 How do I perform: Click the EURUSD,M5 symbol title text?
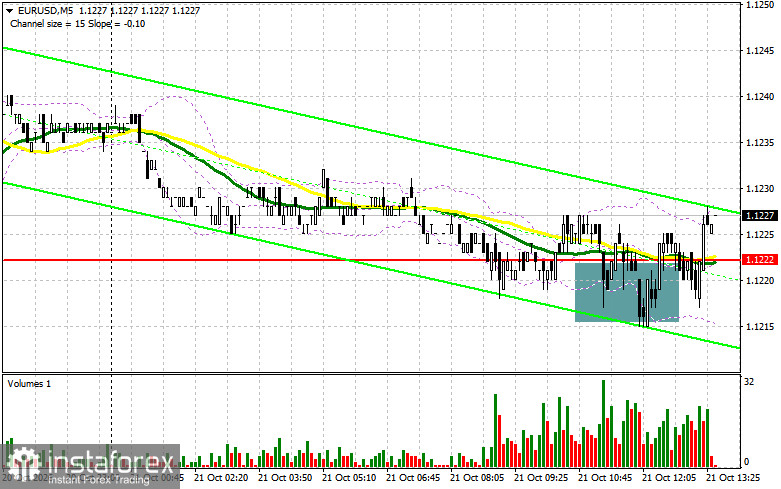[x=46, y=10]
